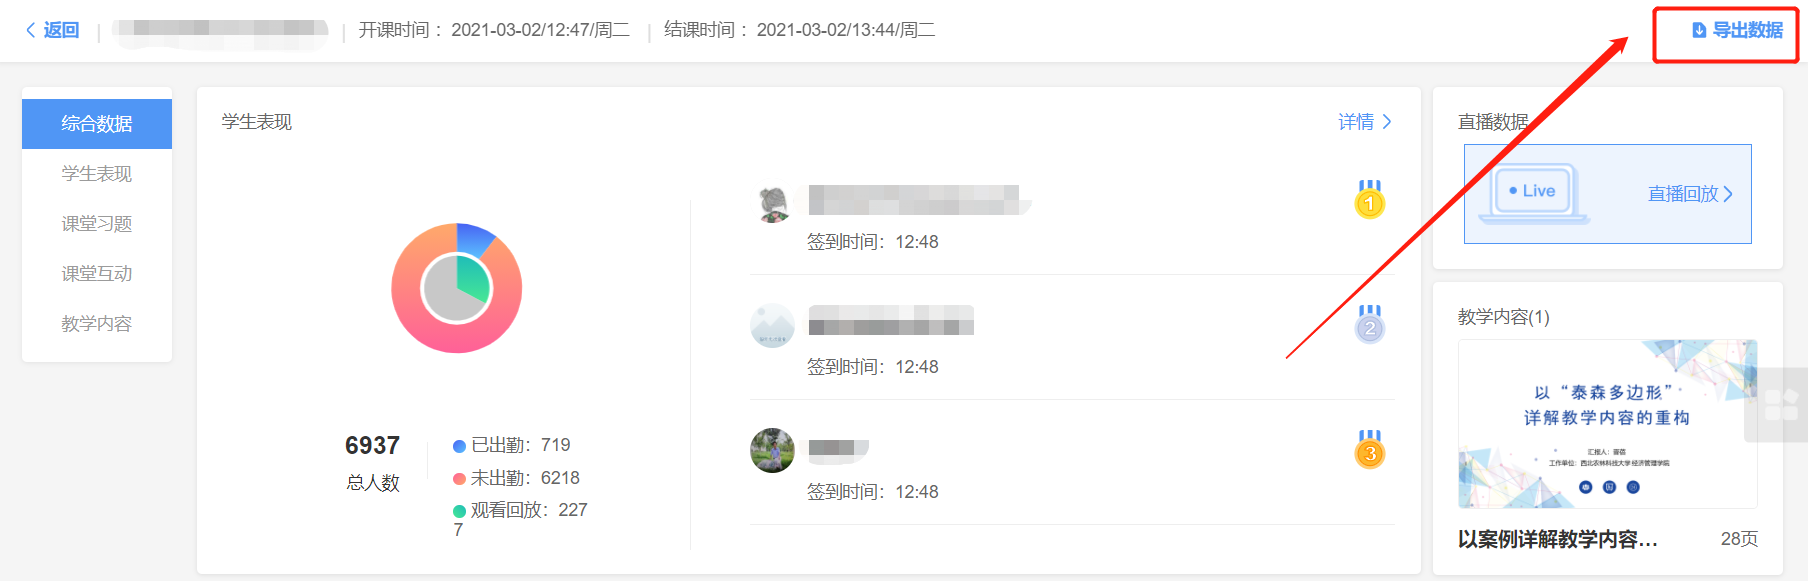This screenshot has height=581, width=1808.
Task: Click the orange rank 3 medal icon
Action: [1370, 449]
